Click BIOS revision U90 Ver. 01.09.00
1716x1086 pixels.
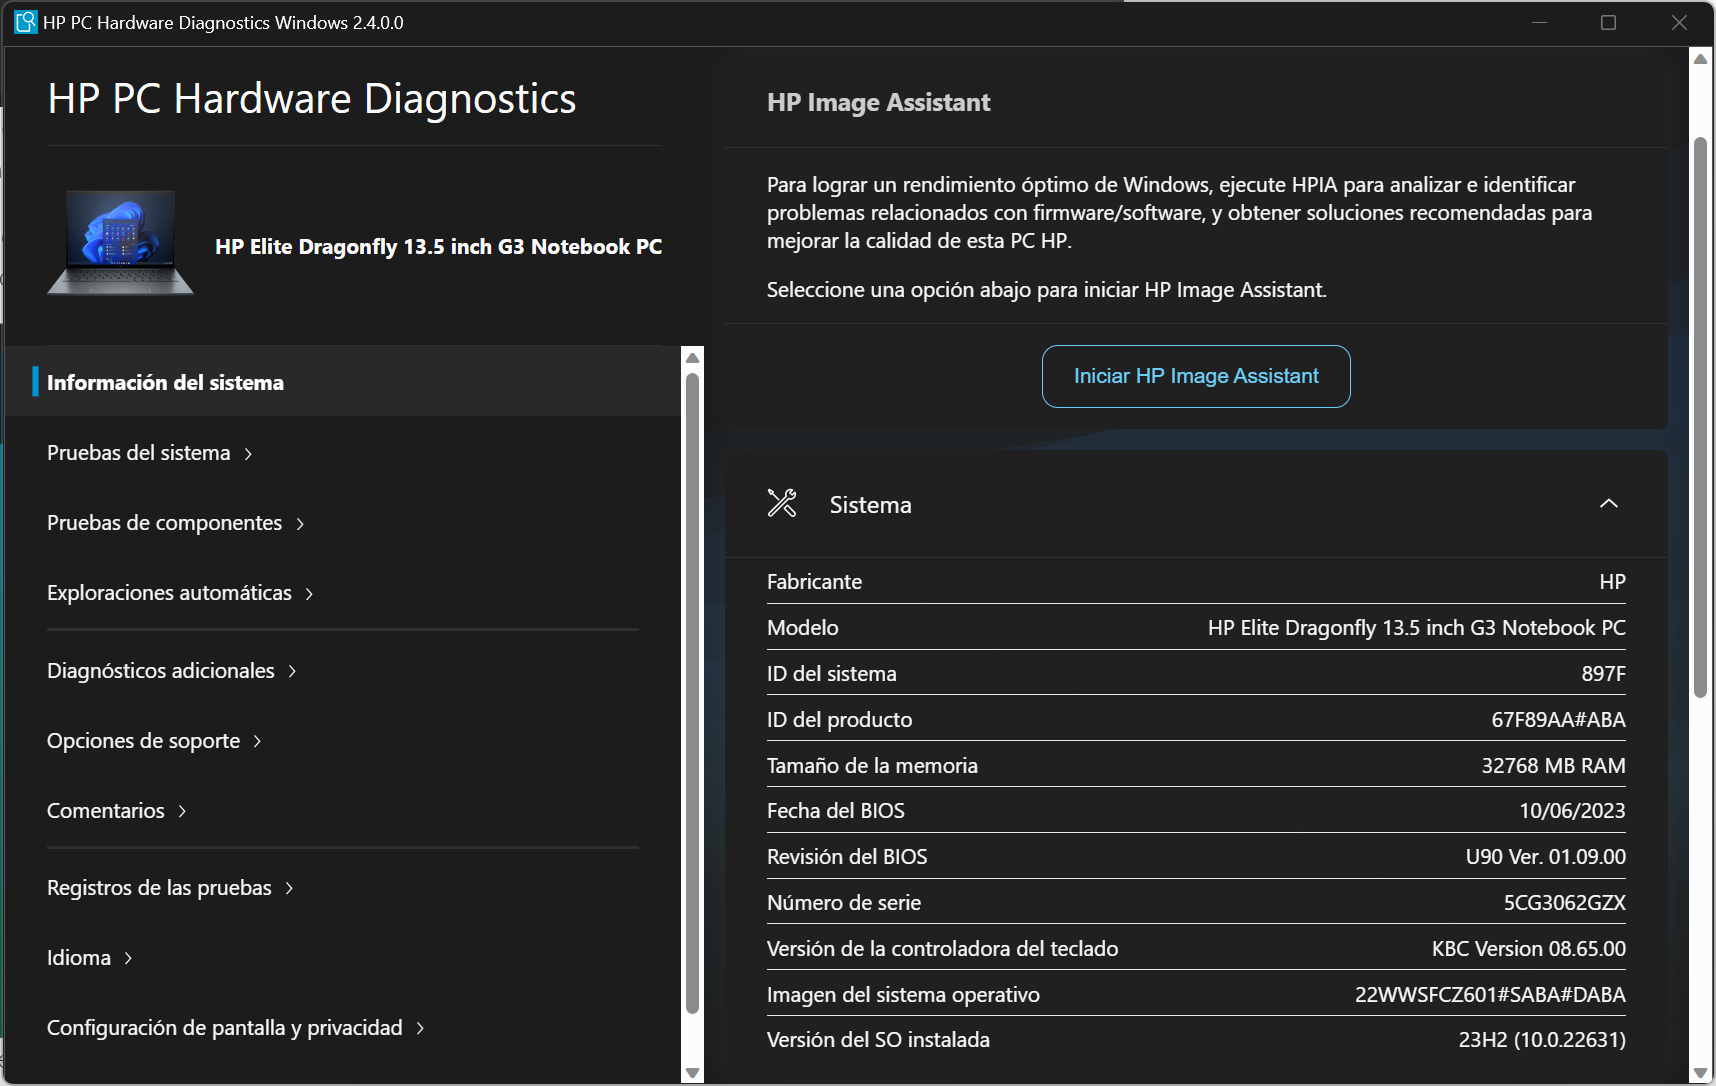pos(1545,857)
